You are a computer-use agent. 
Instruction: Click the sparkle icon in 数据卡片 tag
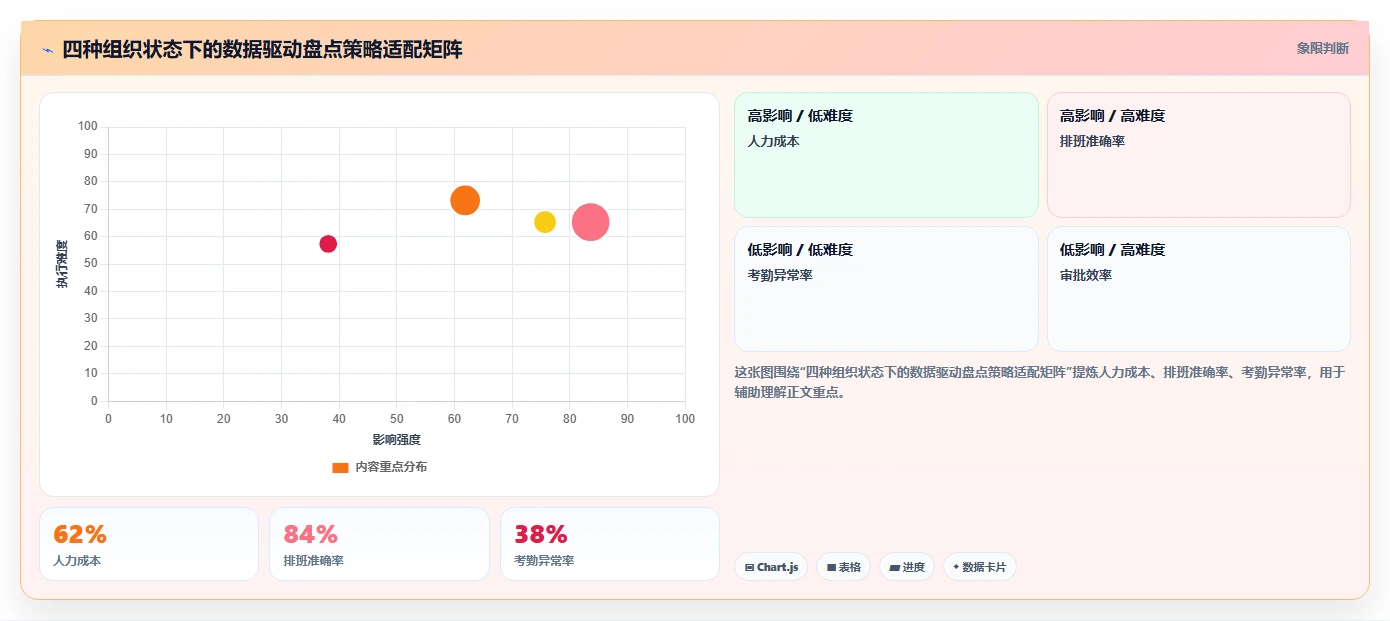956,567
